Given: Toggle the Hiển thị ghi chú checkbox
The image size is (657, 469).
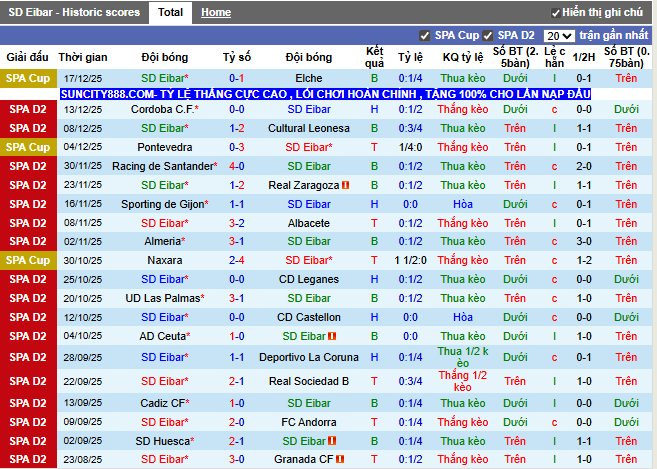Looking at the screenshot, I should pyautogui.click(x=556, y=13).
